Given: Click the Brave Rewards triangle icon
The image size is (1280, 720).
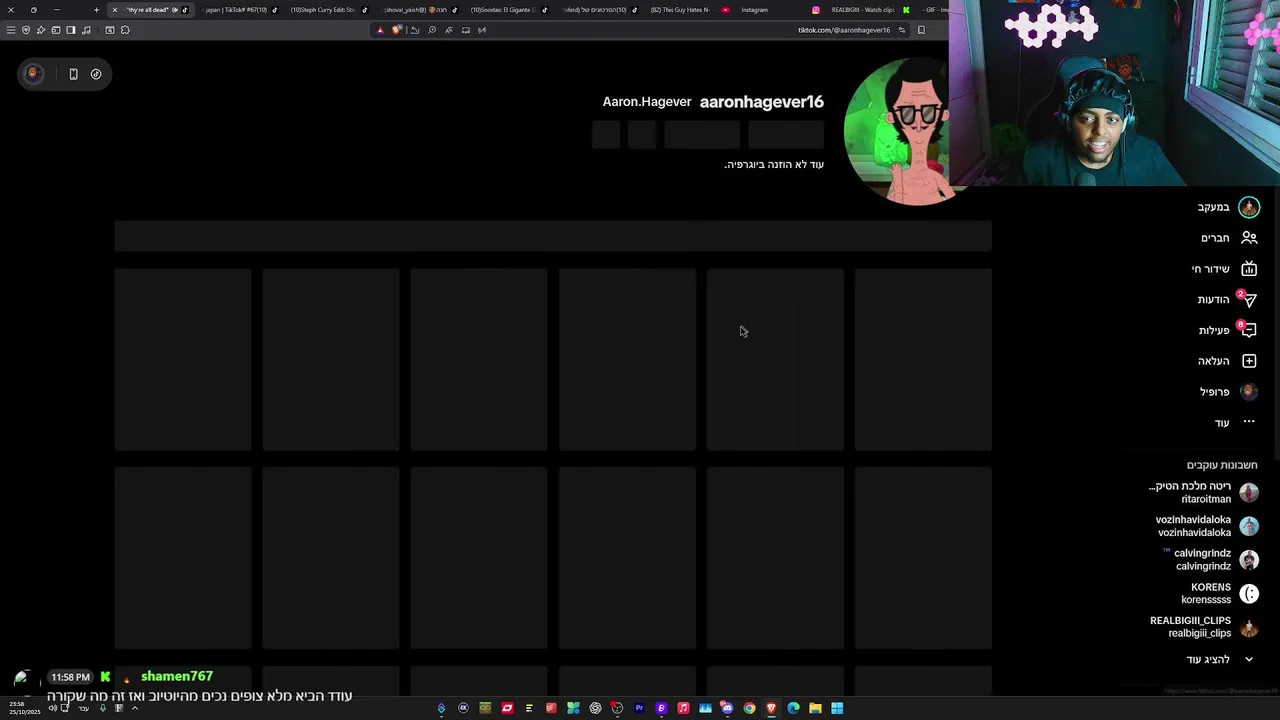Looking at the screenshot, I should (x=380, y=30).
